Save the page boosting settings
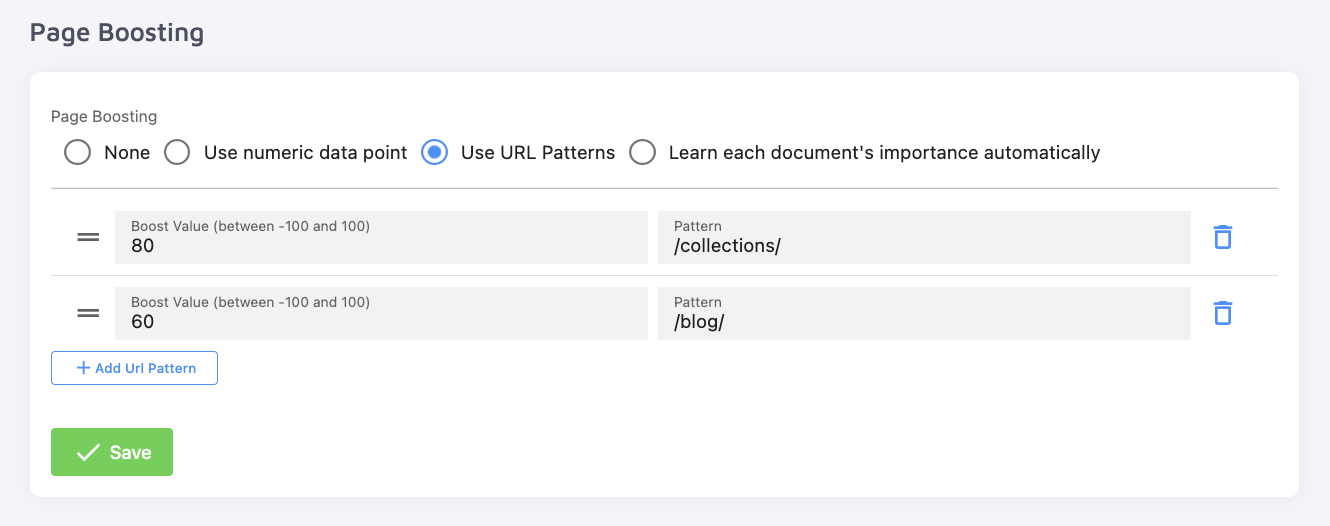Viewport: 1330px width, 526px height. coord(112,452)
